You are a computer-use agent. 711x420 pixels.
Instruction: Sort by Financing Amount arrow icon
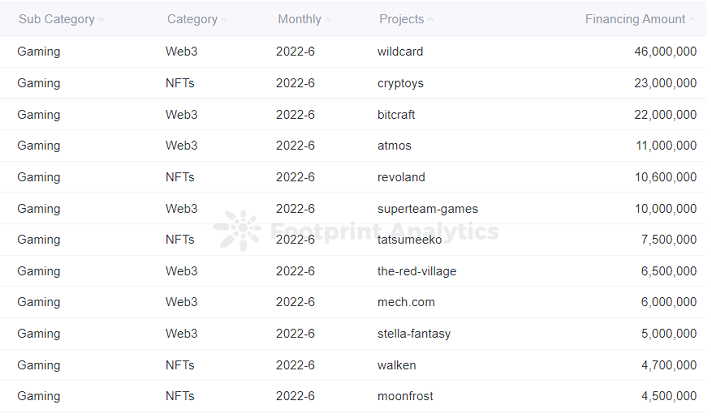(691, 20)
